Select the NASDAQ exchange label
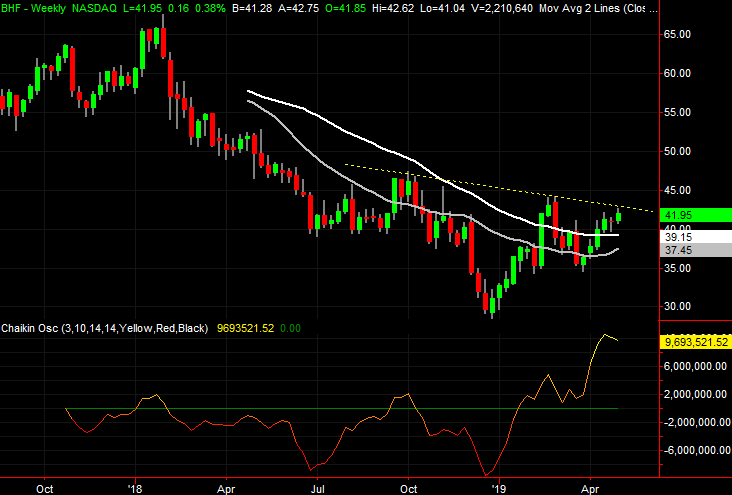 coord(94,8)
